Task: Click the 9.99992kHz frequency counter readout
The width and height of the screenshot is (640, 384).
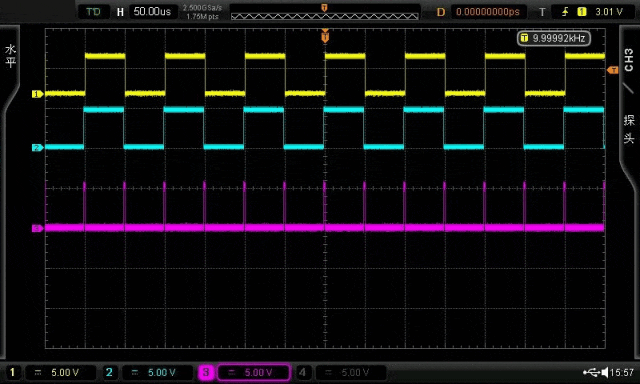Action: click(554, 38)
